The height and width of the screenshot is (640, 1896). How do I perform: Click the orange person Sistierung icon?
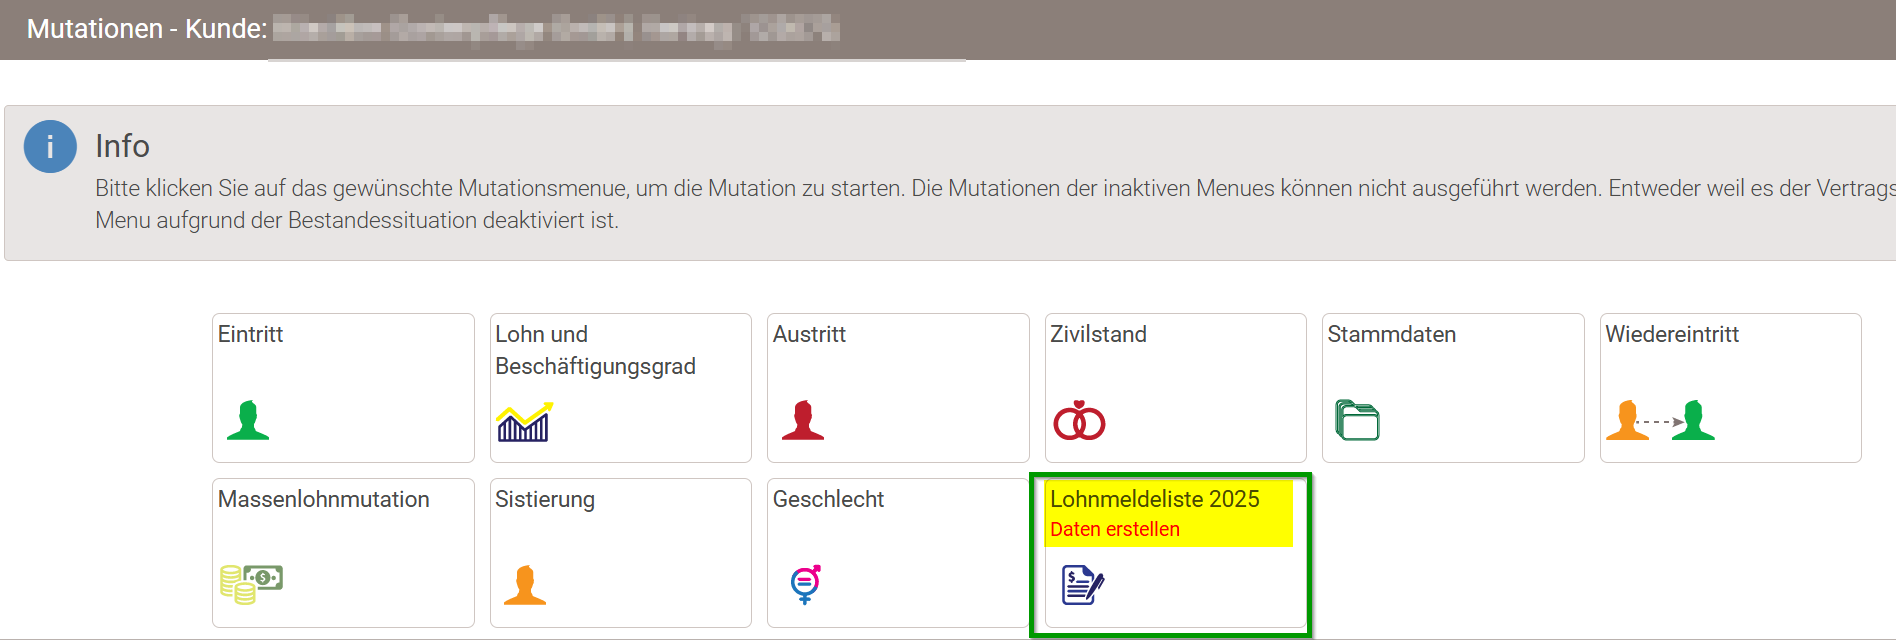click(525, 585)
